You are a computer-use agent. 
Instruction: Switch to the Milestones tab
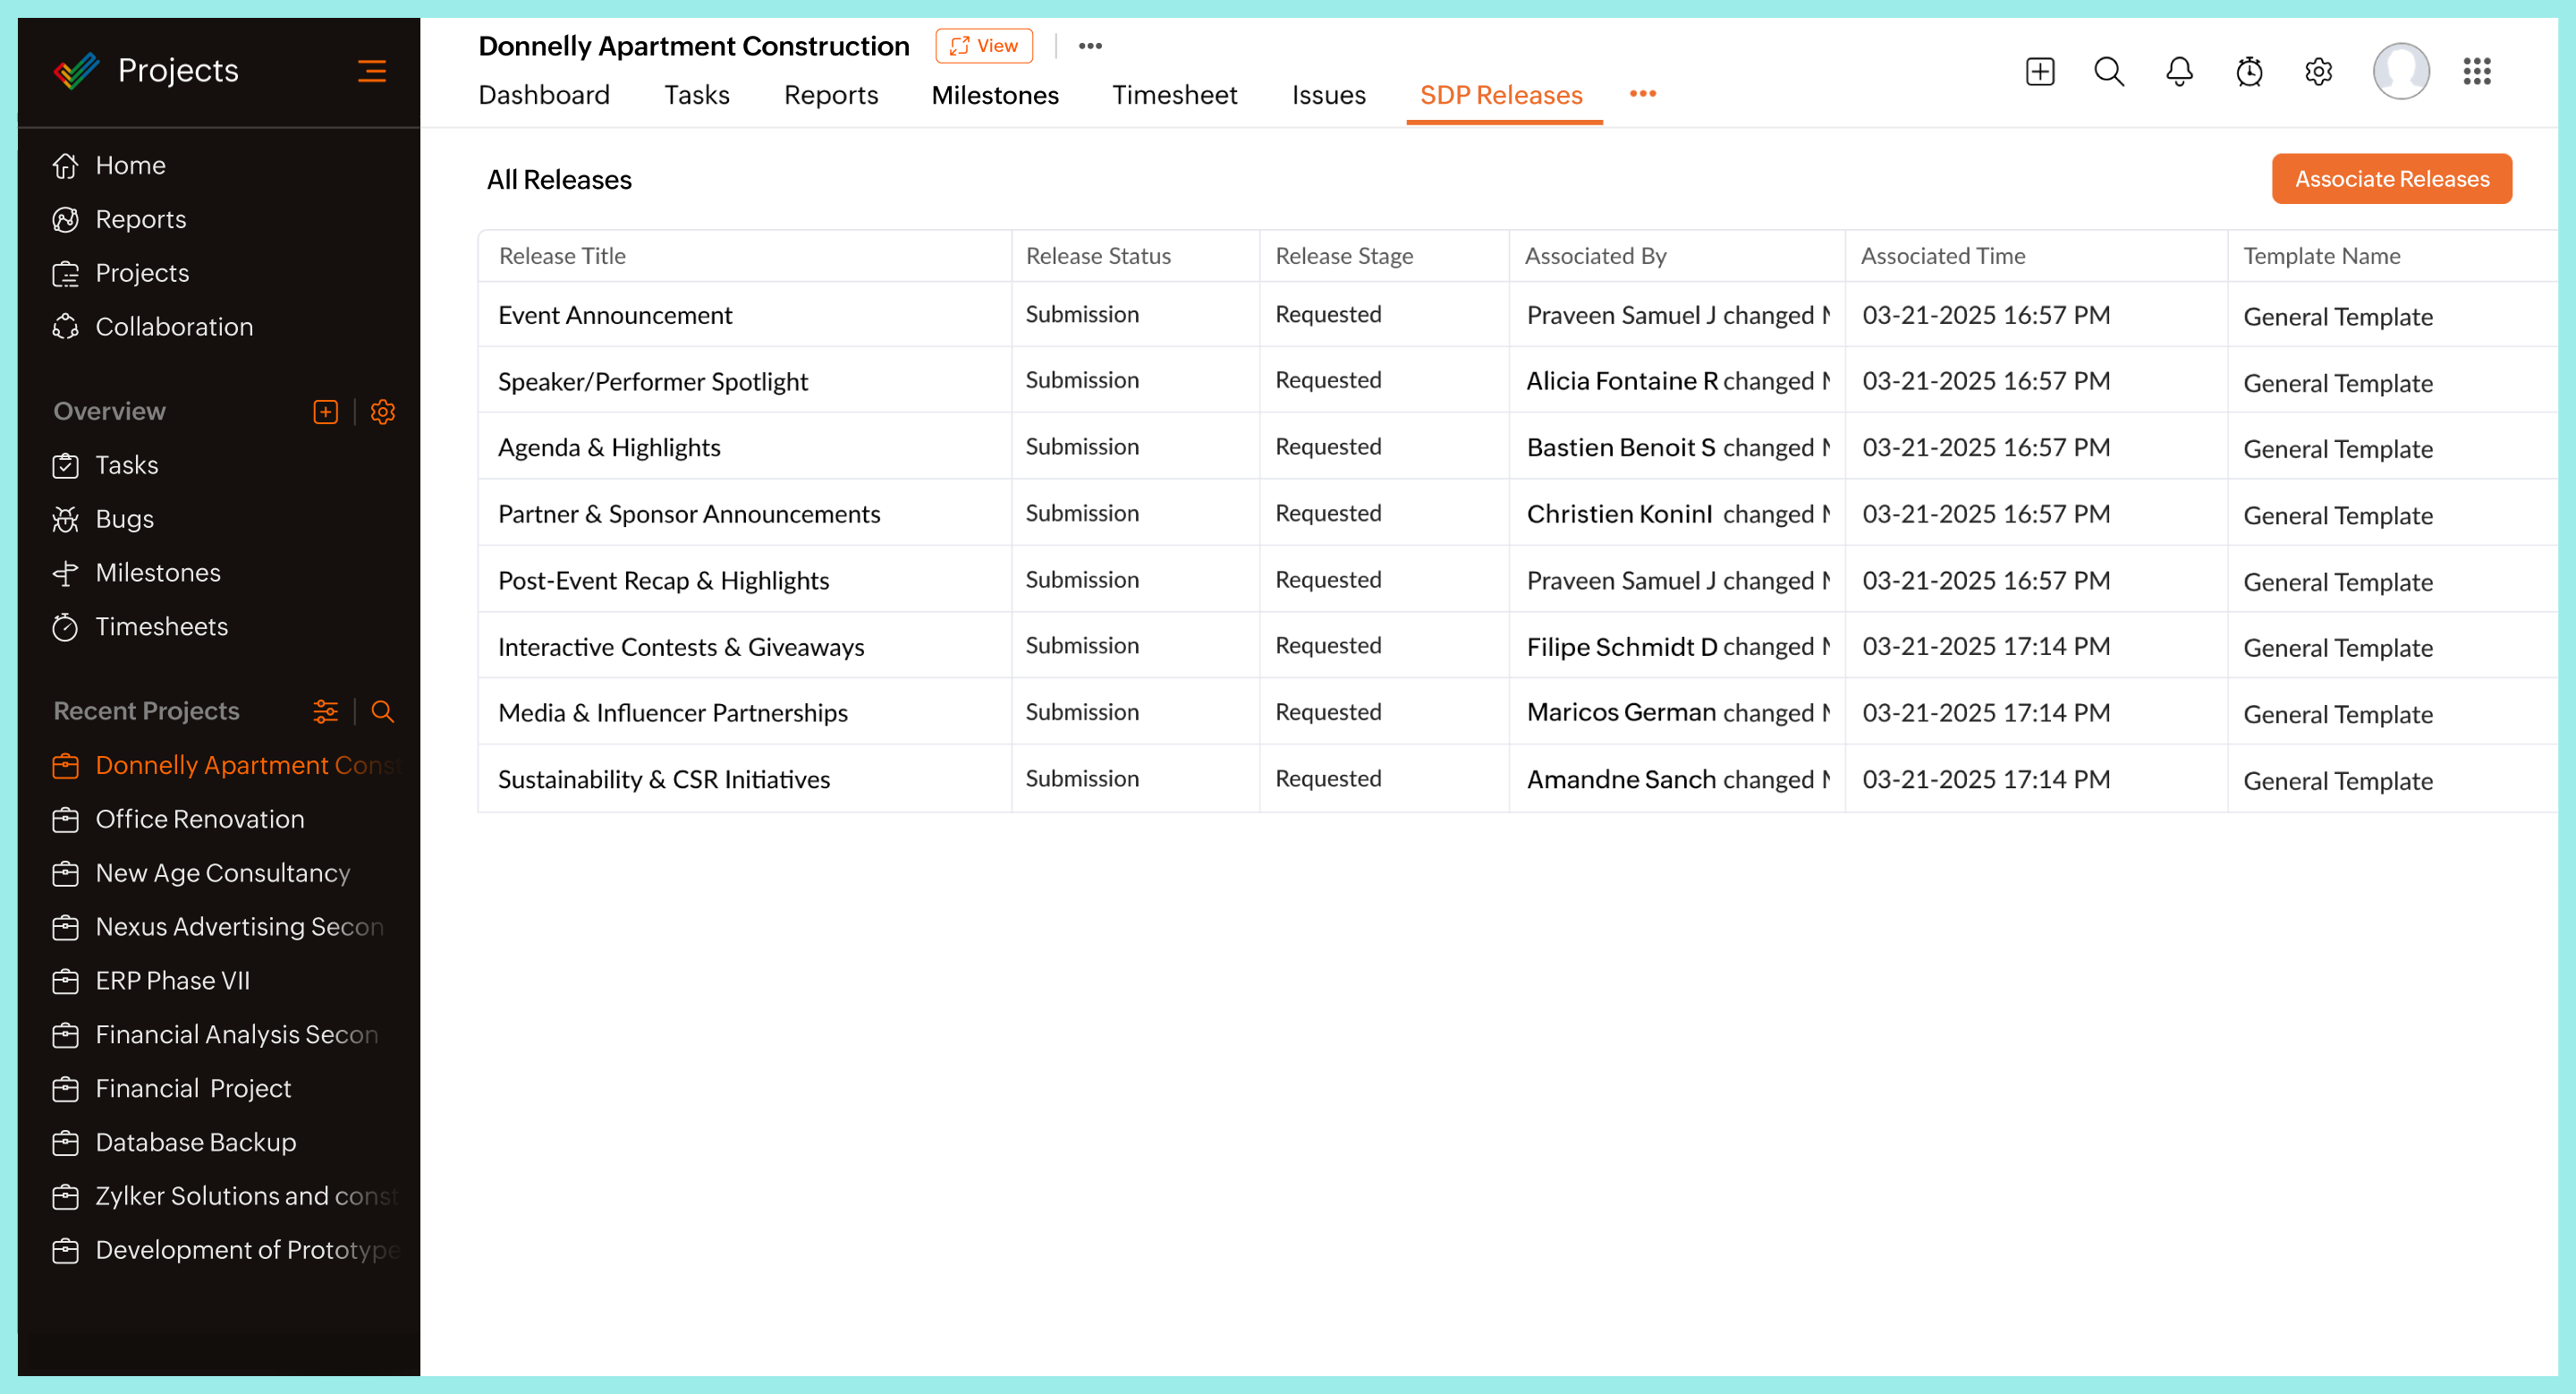pyautogui.click(x=994, y=95)
